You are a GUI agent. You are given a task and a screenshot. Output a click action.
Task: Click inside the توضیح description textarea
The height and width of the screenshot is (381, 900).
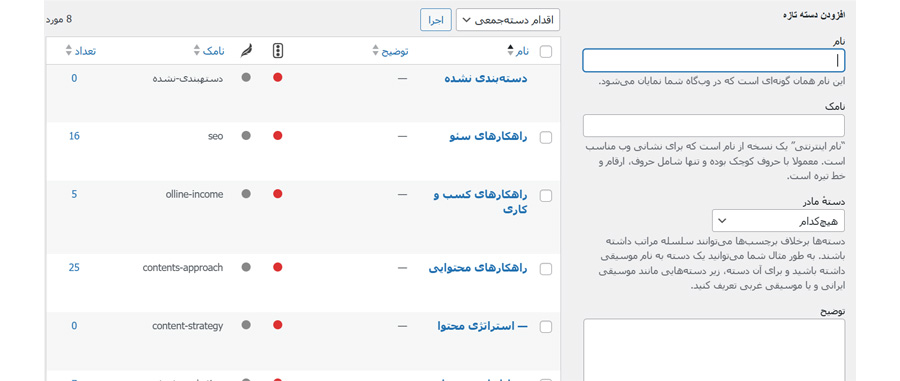pos(714,350)
